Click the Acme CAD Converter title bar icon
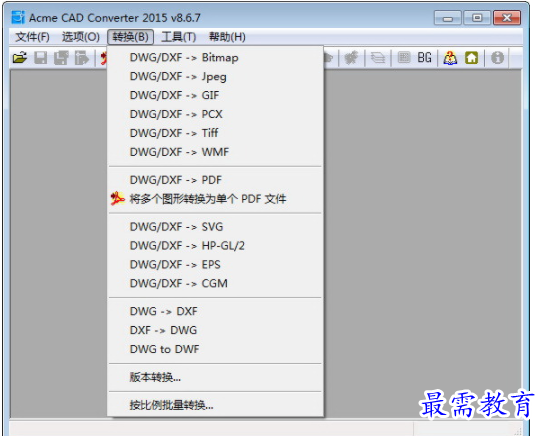543x436 pixels. (18, 17)
